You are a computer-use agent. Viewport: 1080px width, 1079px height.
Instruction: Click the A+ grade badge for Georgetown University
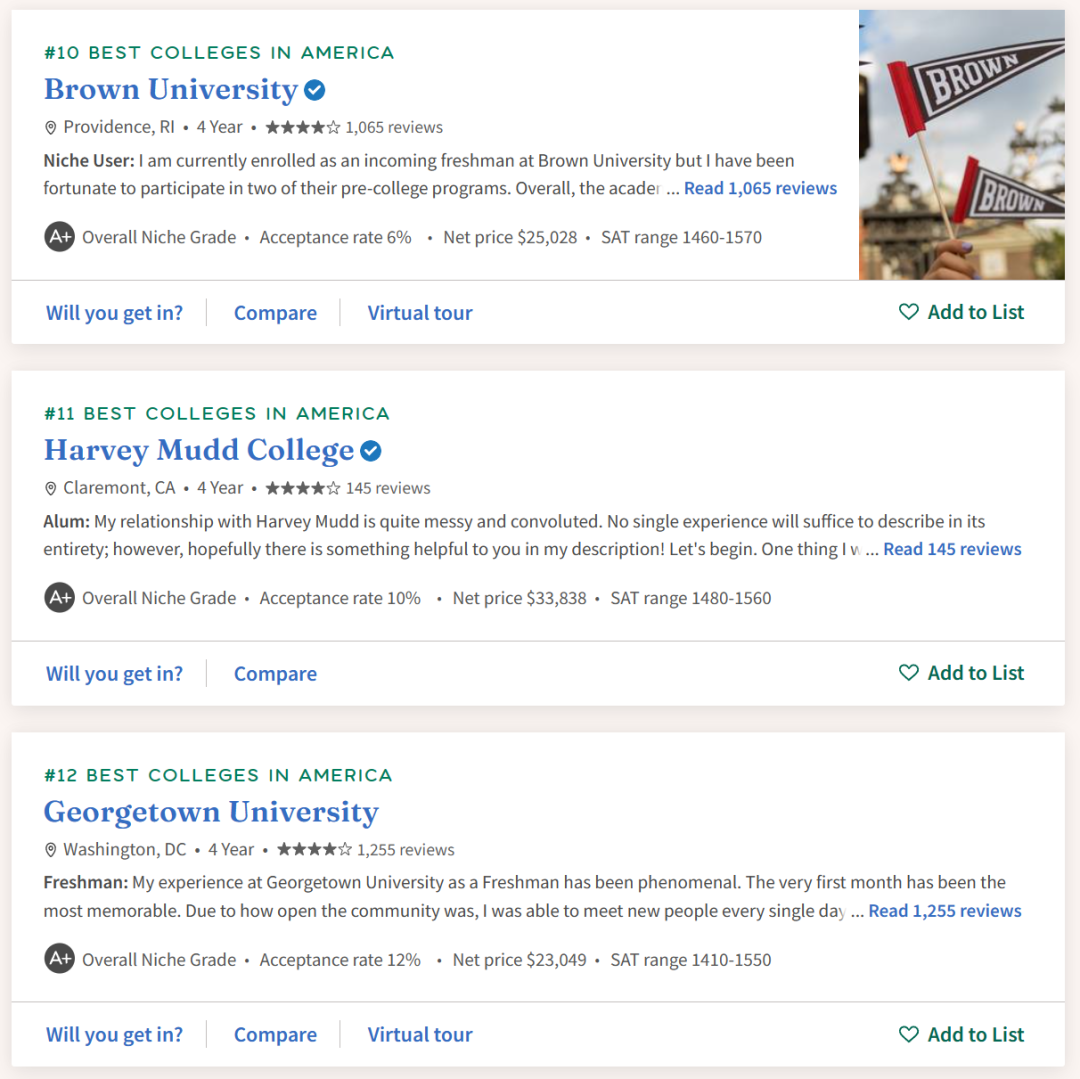59,959
